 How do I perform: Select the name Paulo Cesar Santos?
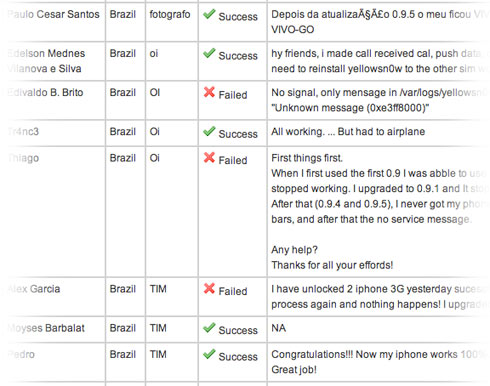click(x=53, y=14)
